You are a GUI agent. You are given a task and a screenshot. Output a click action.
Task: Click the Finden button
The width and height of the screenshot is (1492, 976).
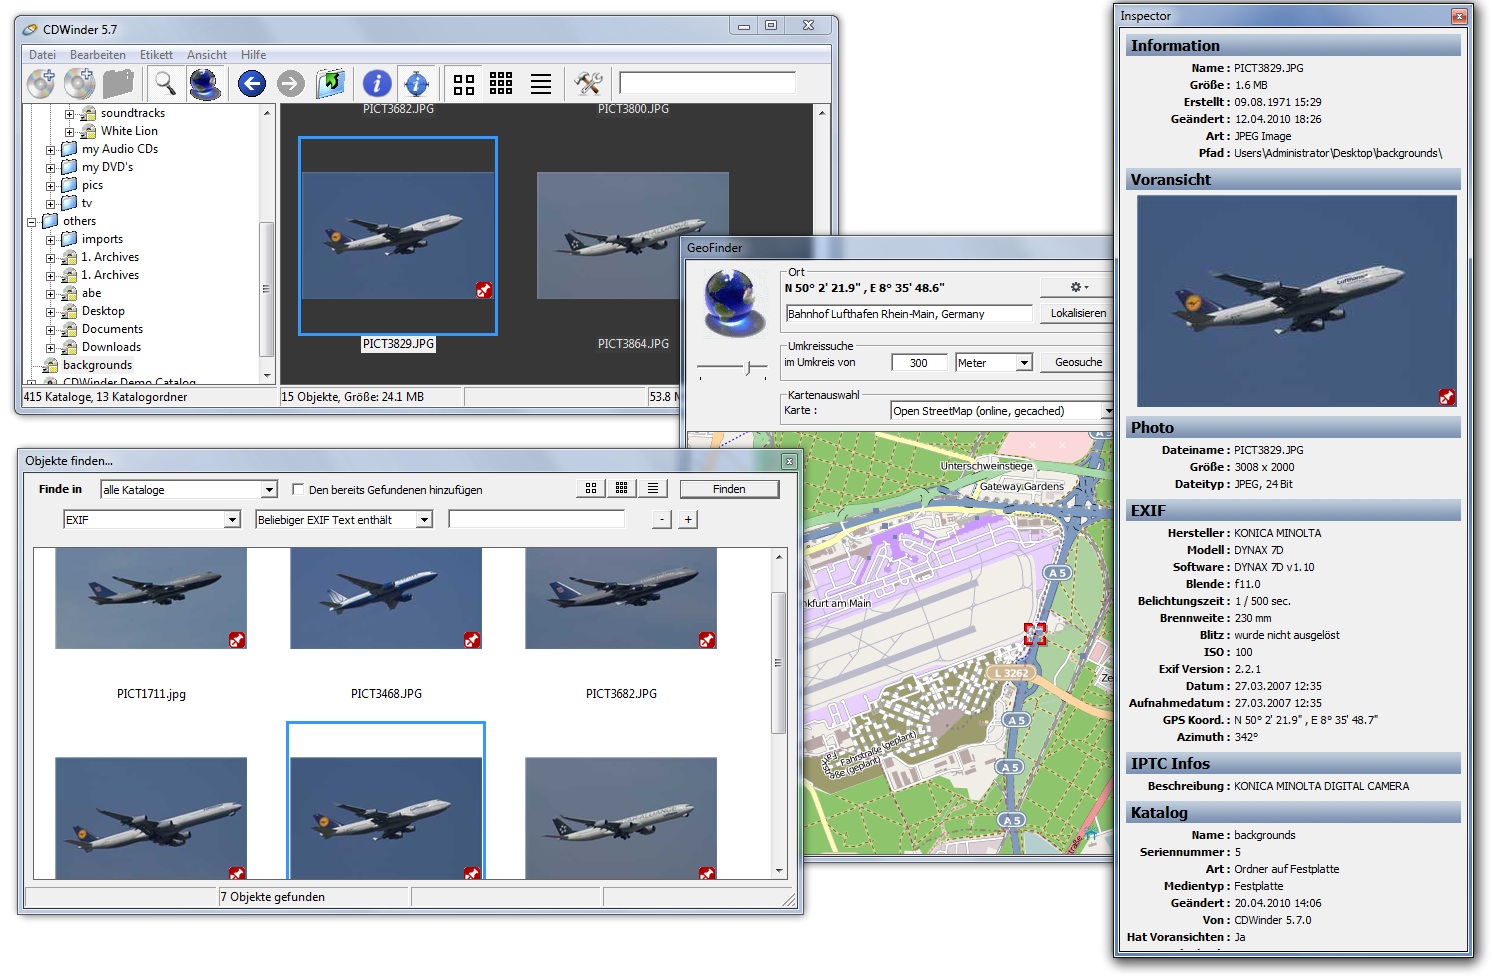[729, 489]
